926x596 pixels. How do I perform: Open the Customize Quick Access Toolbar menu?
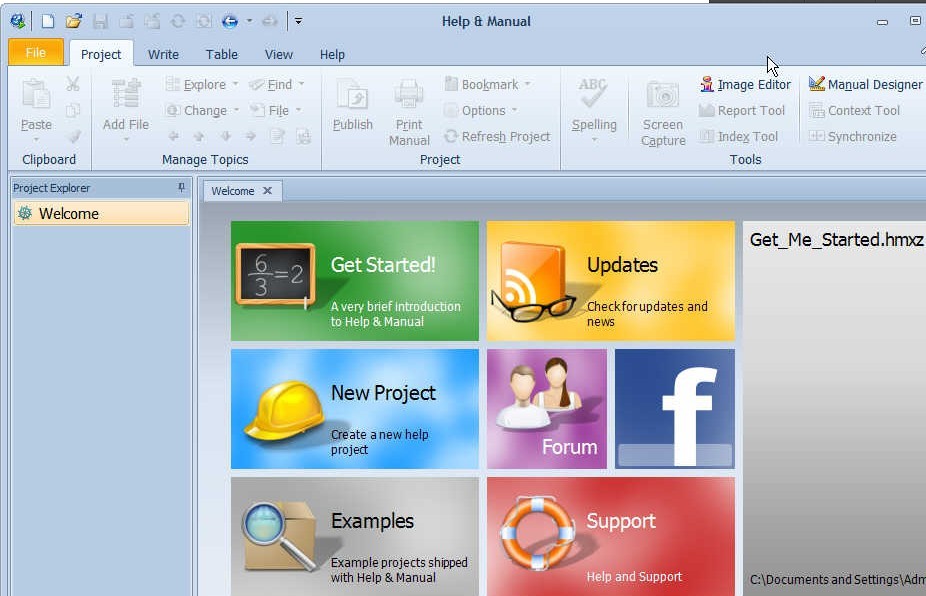coord(298,21)
